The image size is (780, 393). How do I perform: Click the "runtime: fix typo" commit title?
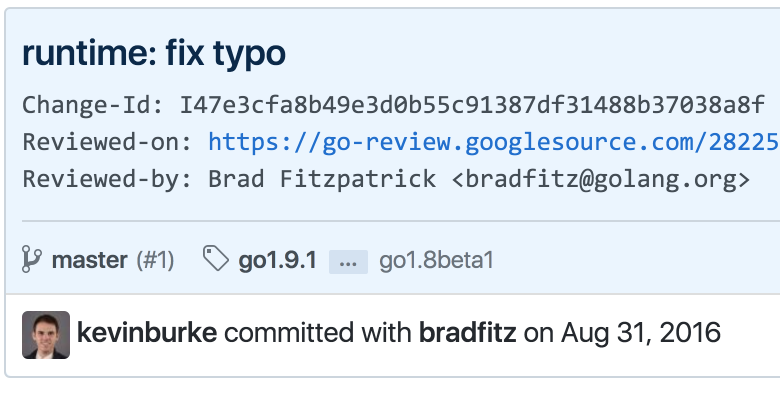[154, 53]
